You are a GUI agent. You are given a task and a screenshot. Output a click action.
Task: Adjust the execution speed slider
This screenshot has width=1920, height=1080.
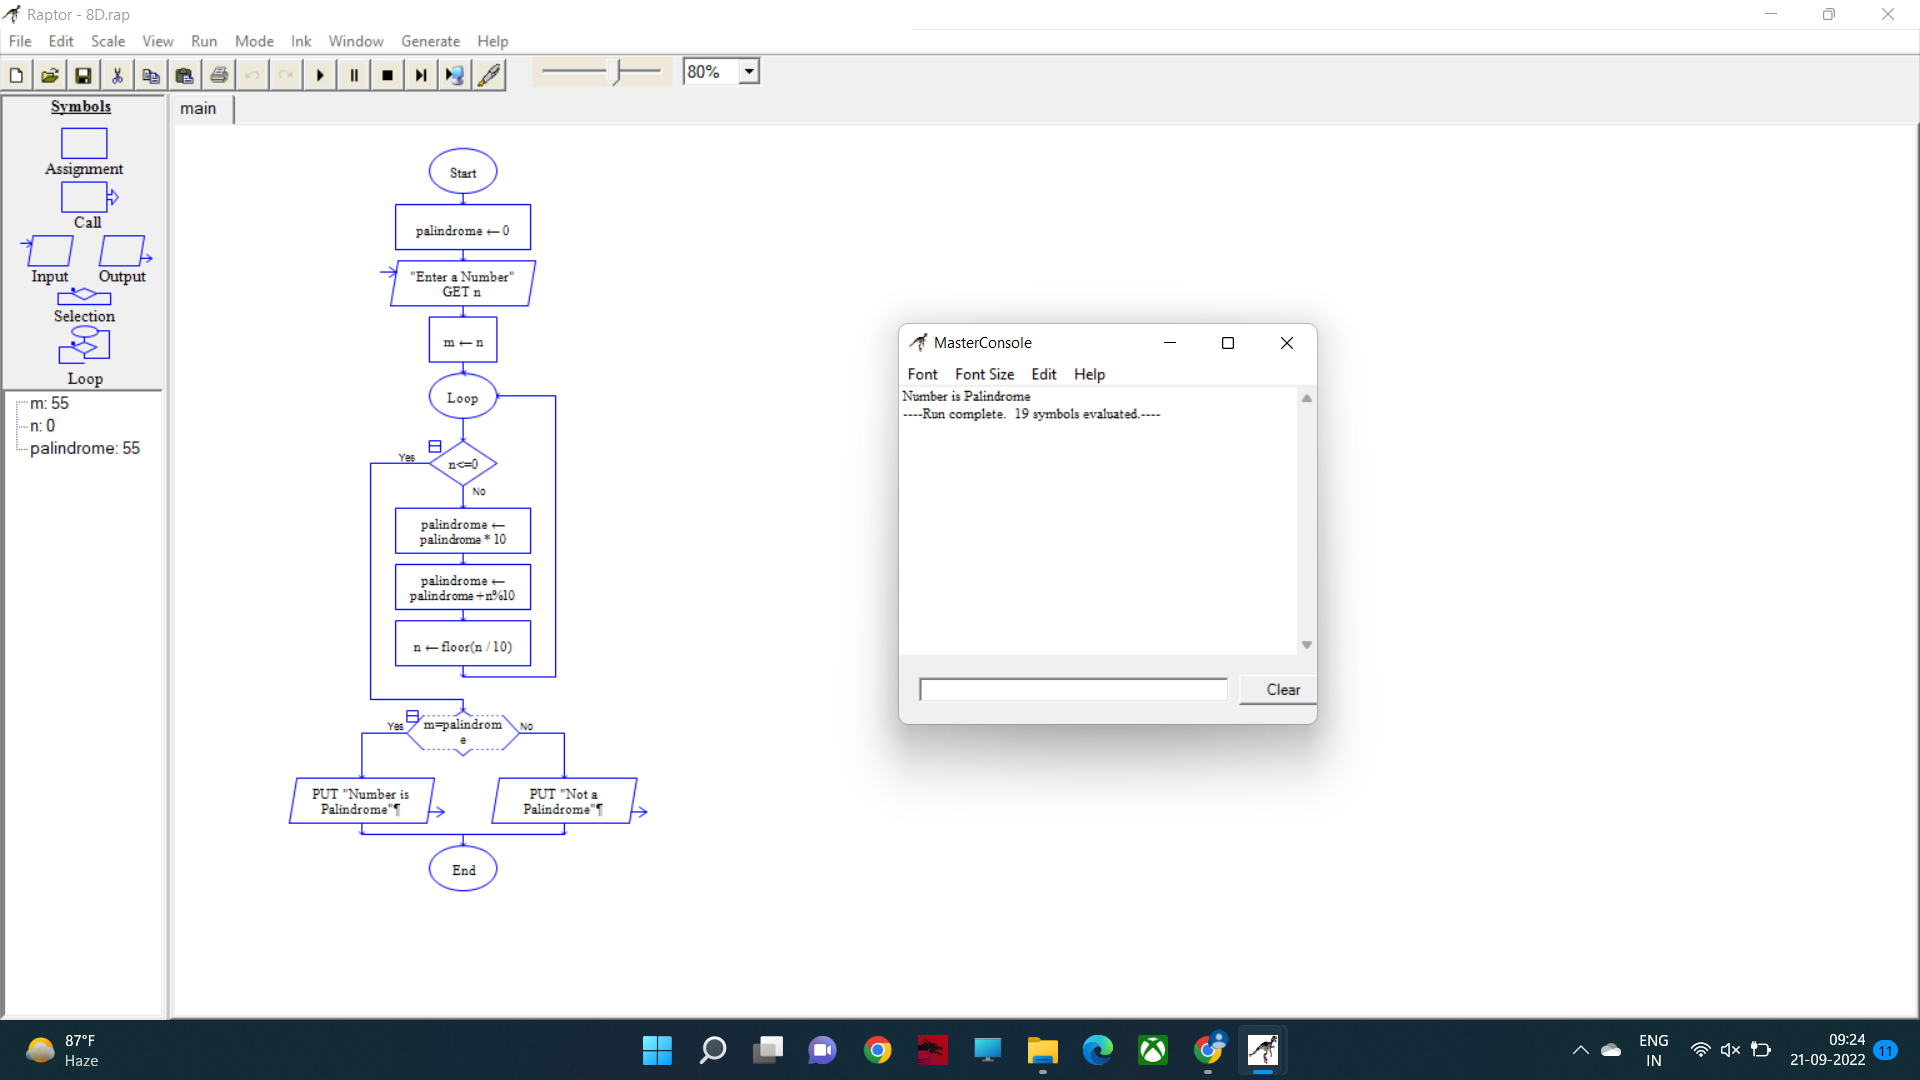pyautogui.click(x=618, y=72)
